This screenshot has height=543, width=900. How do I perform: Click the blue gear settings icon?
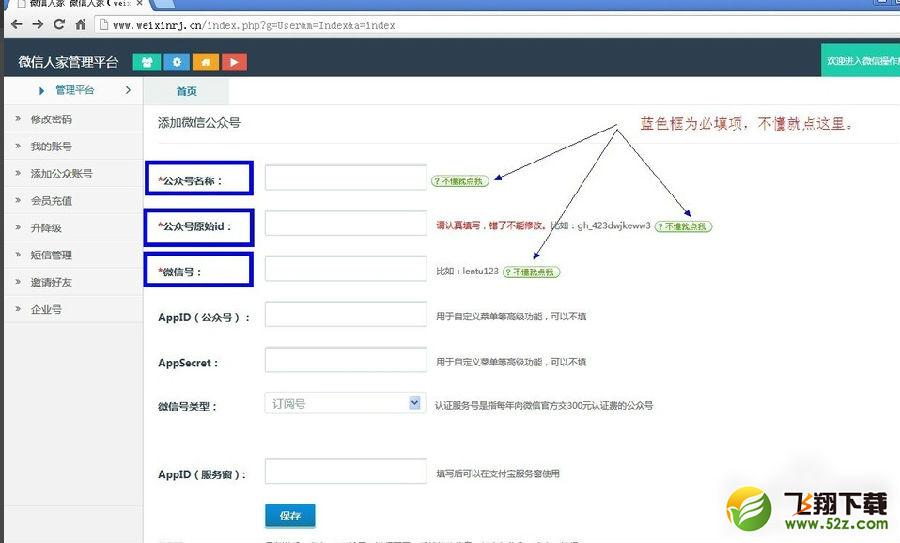pyautogui.click(x=176, y=62)
